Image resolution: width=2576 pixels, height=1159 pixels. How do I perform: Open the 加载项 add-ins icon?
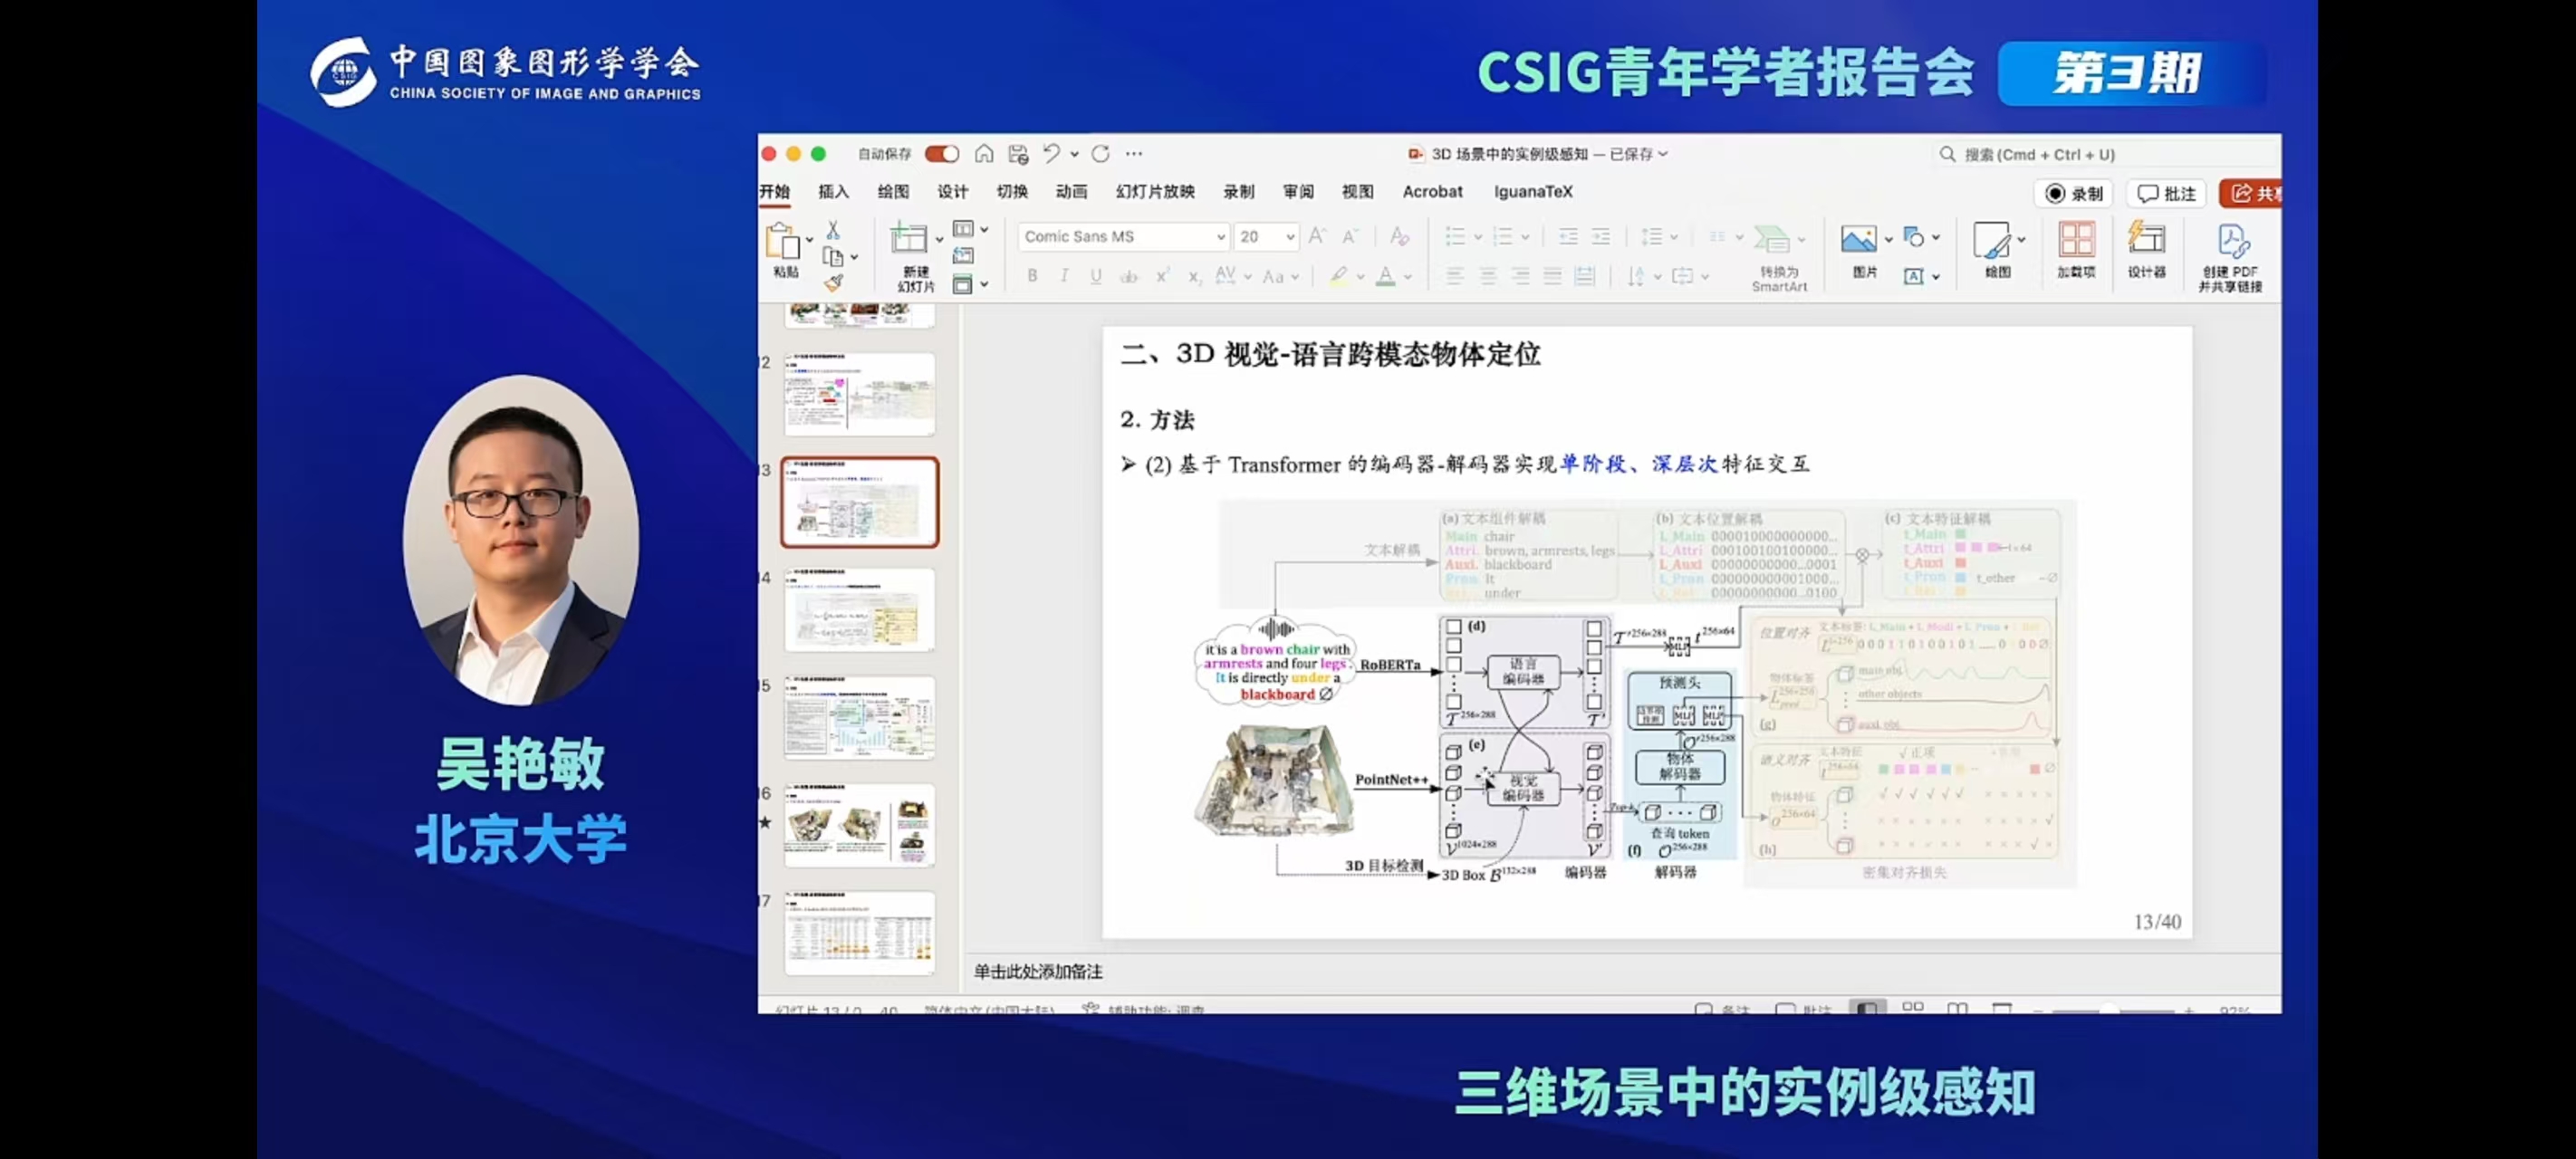[x=2076, y=240]
